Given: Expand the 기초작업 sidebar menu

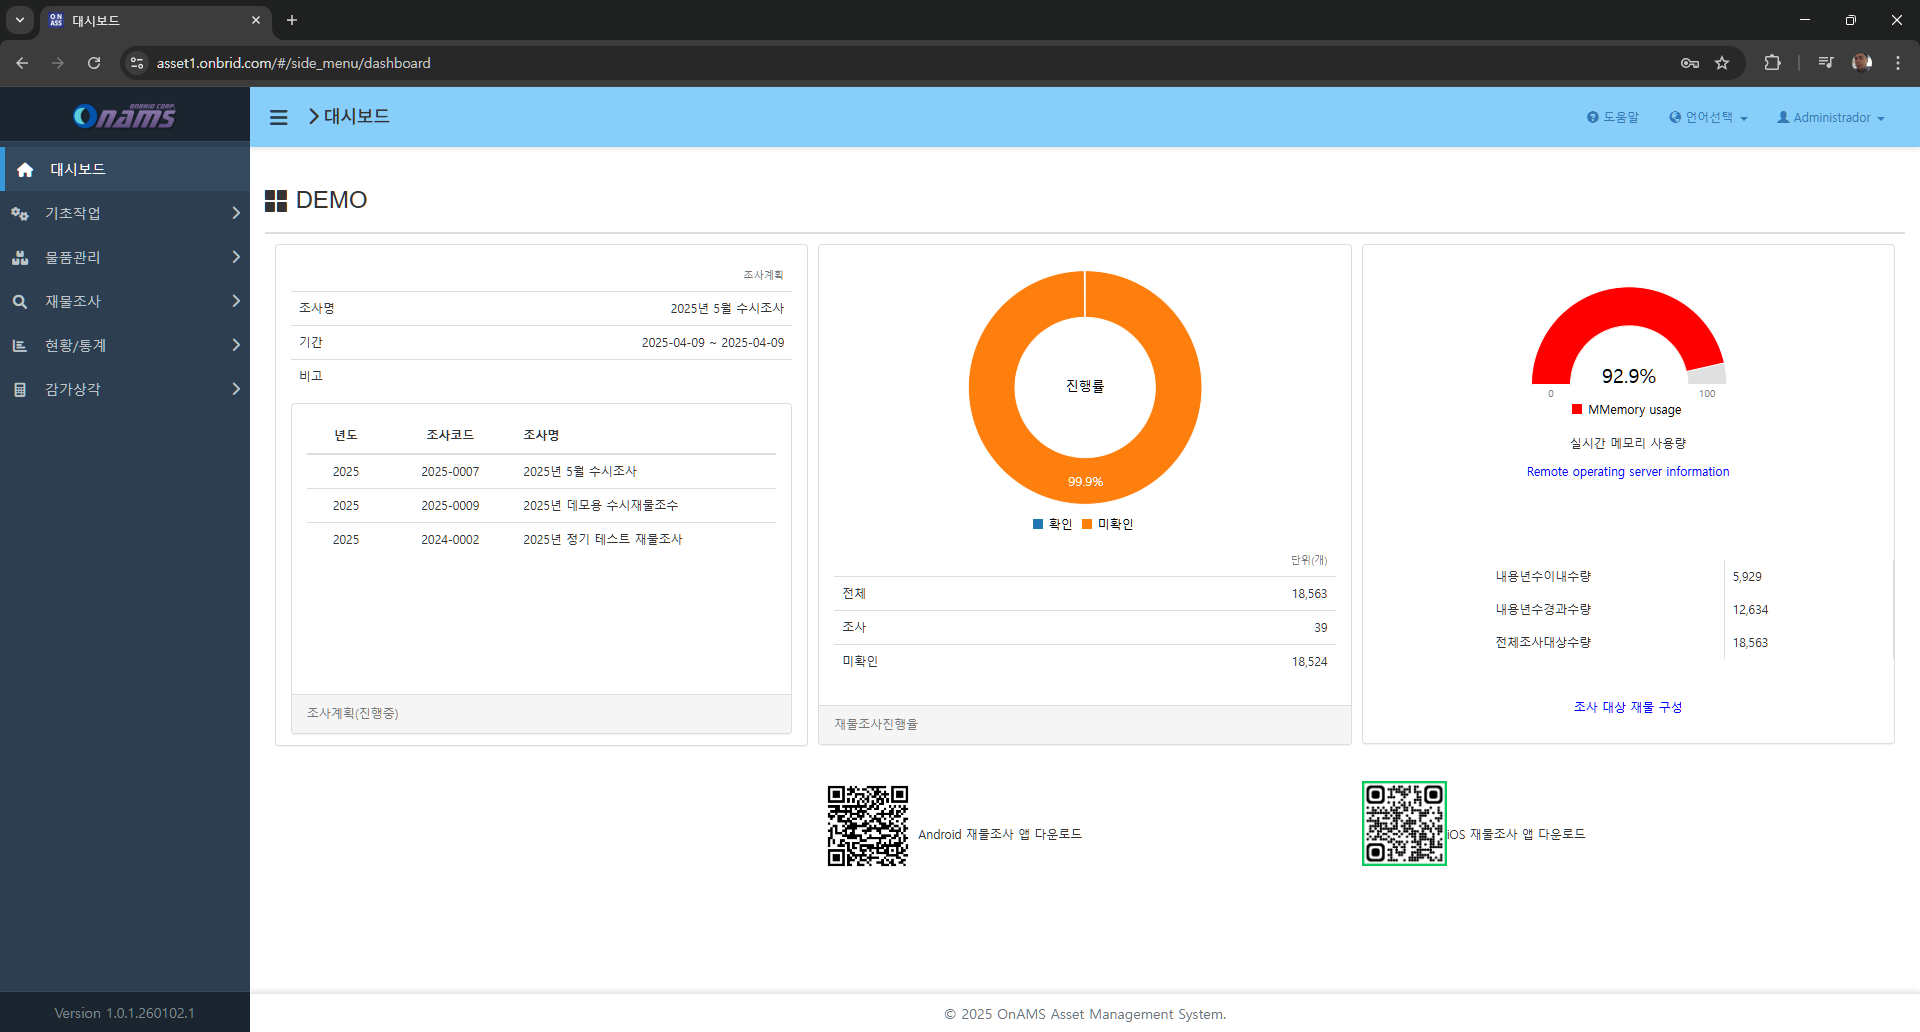Looking at the screenshot, I should (125, 213).
